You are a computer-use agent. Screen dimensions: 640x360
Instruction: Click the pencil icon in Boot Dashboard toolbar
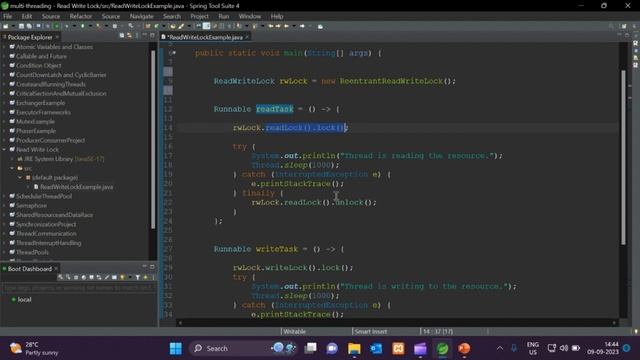pos(107,277)
